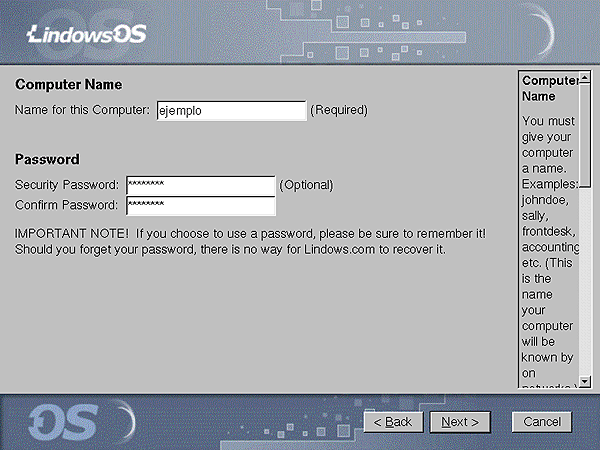This screenshot has height=450, width=600.
Task: Click "sally," in the help panel
Action: [x=535, y=216]
